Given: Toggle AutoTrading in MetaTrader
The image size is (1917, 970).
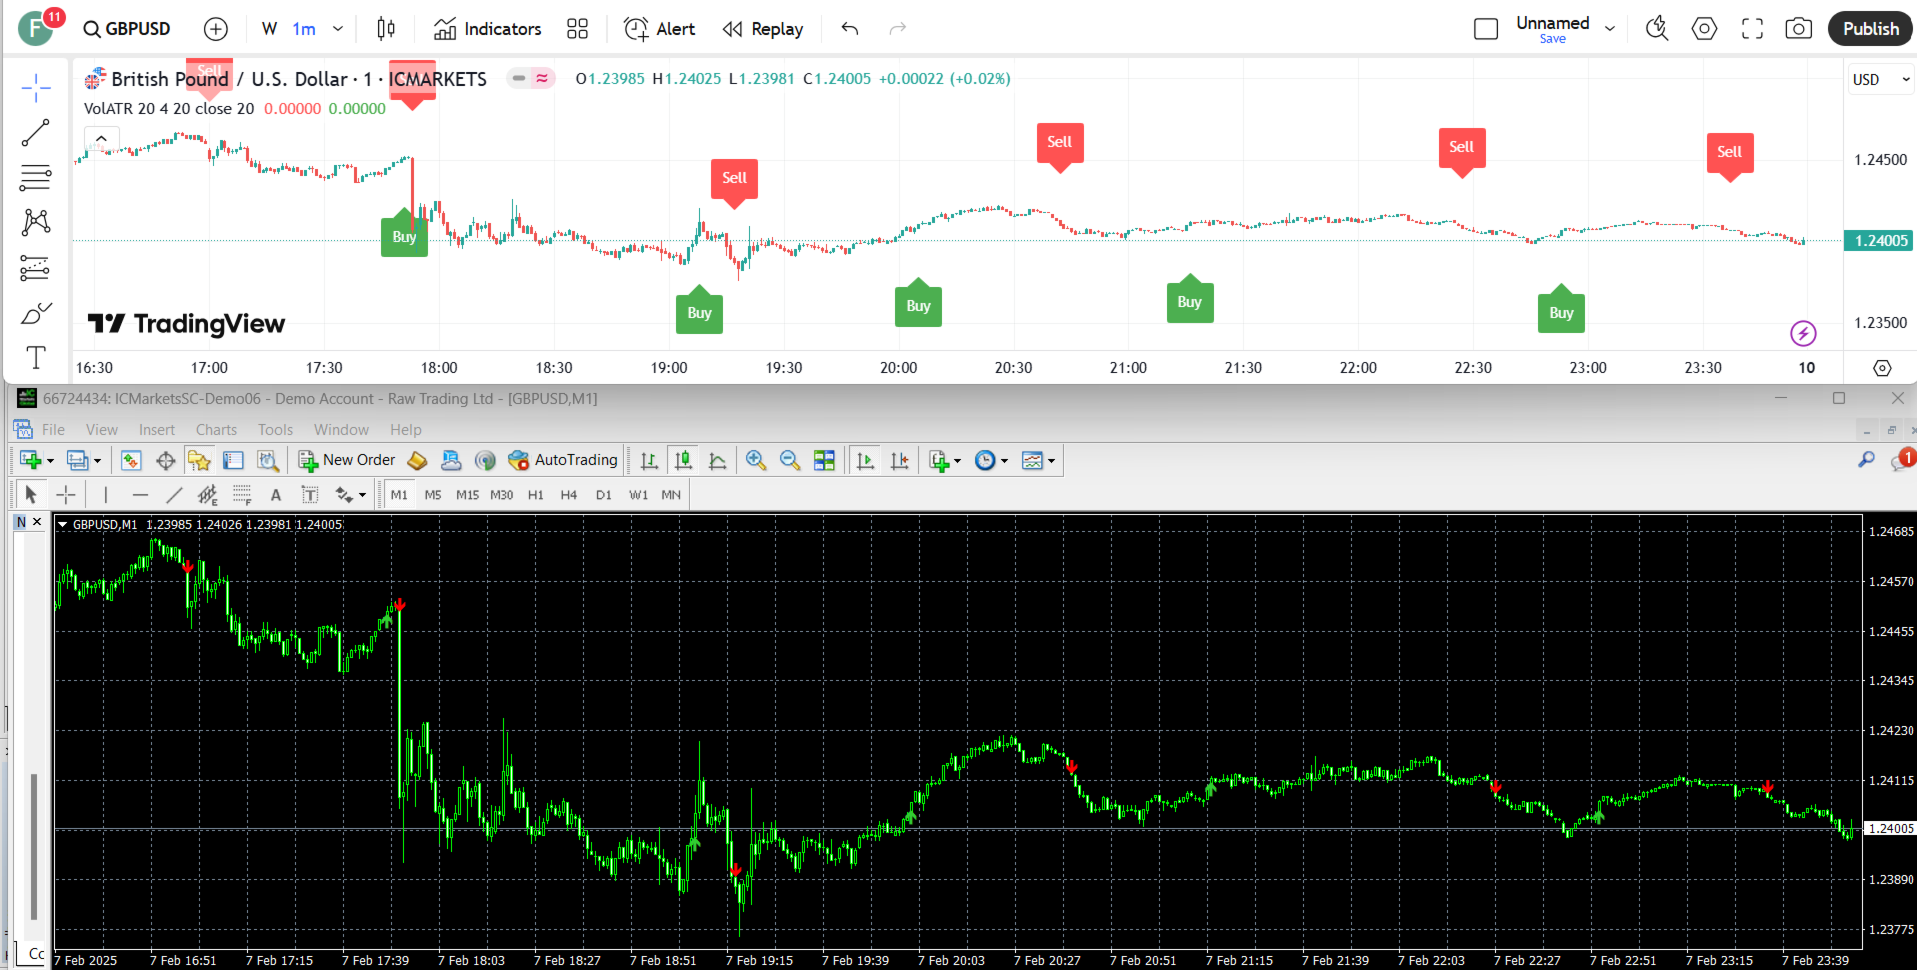Looking at the screenshot, I should (x=563, y=460).
